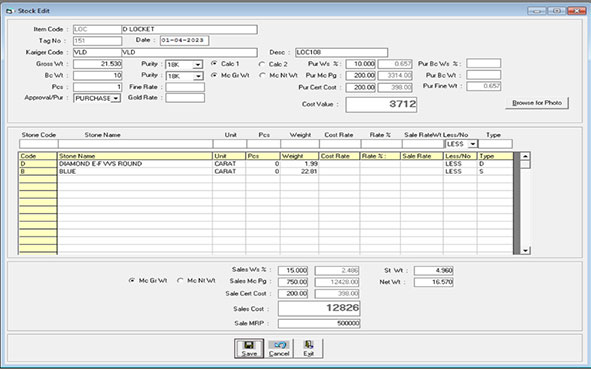The height and width of the screenshot is (369, 591).
Task: Click the Stone Name entry field
Action: coord(135,144)
